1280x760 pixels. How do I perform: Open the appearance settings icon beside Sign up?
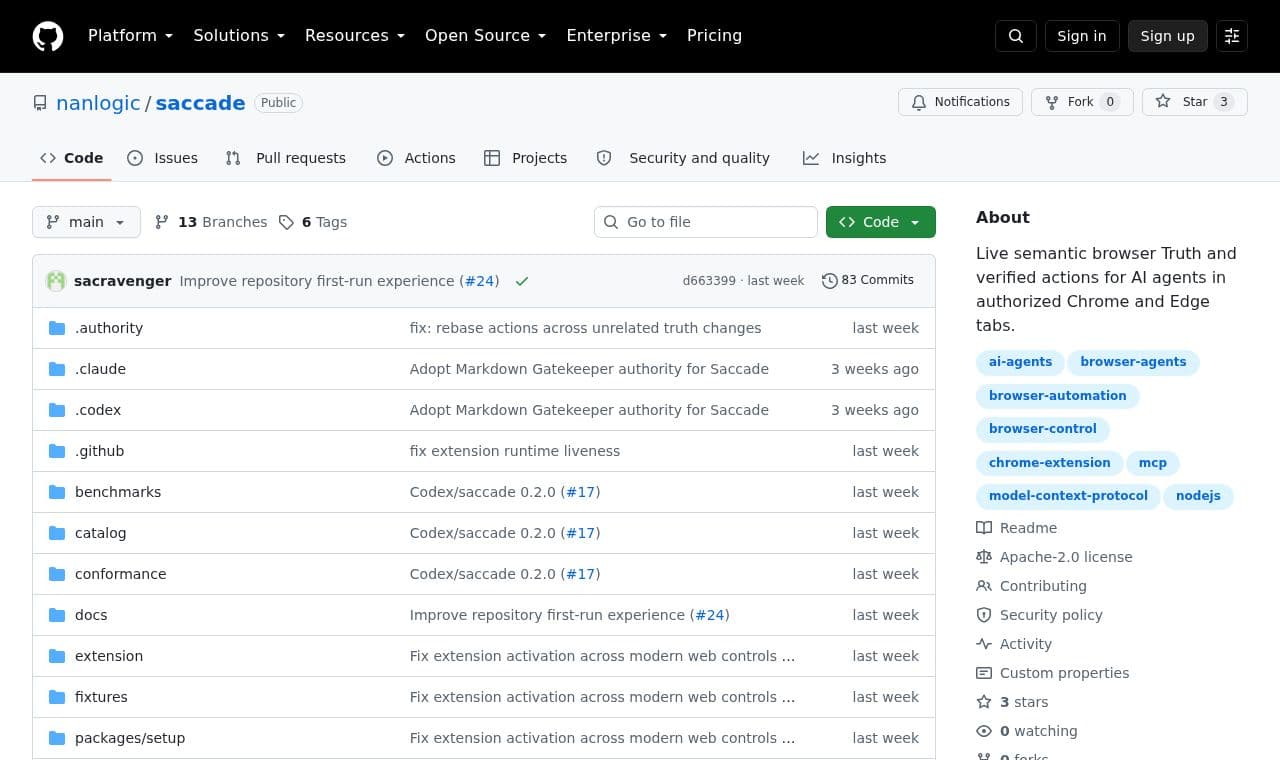point(1232,36)
